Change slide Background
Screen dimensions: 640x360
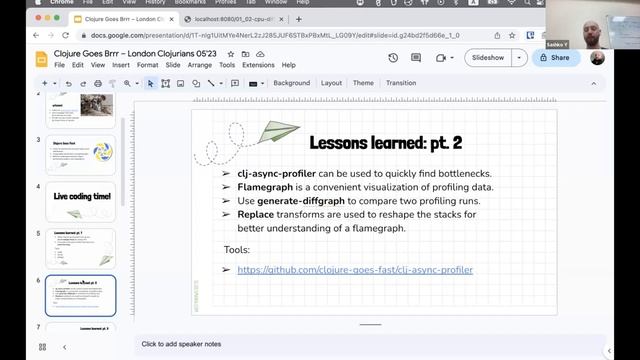pos(292,83)
